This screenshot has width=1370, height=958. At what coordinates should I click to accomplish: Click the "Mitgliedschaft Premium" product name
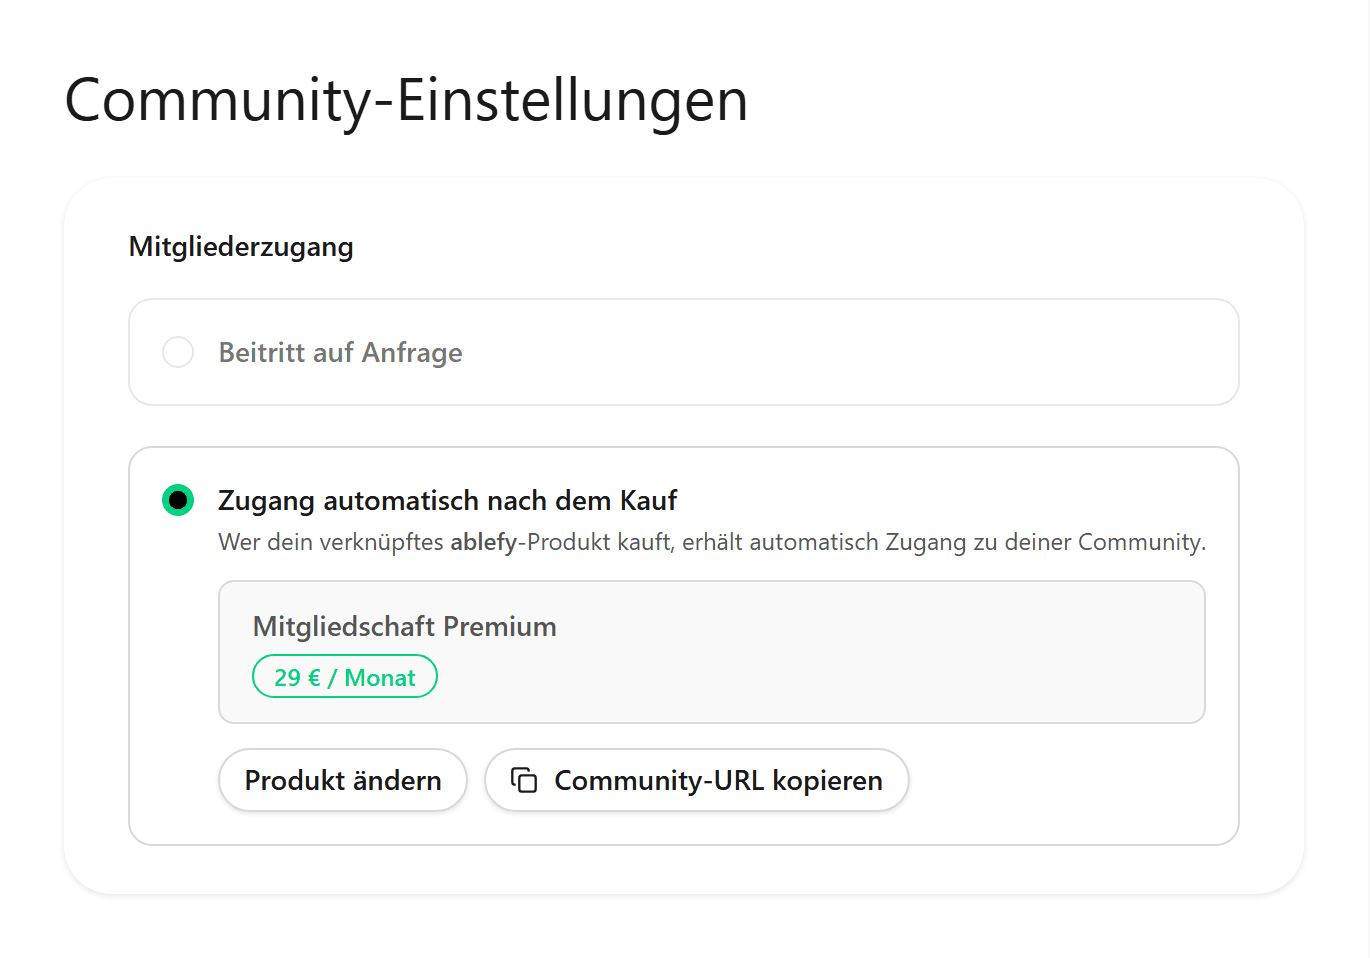tap(405, 626)
